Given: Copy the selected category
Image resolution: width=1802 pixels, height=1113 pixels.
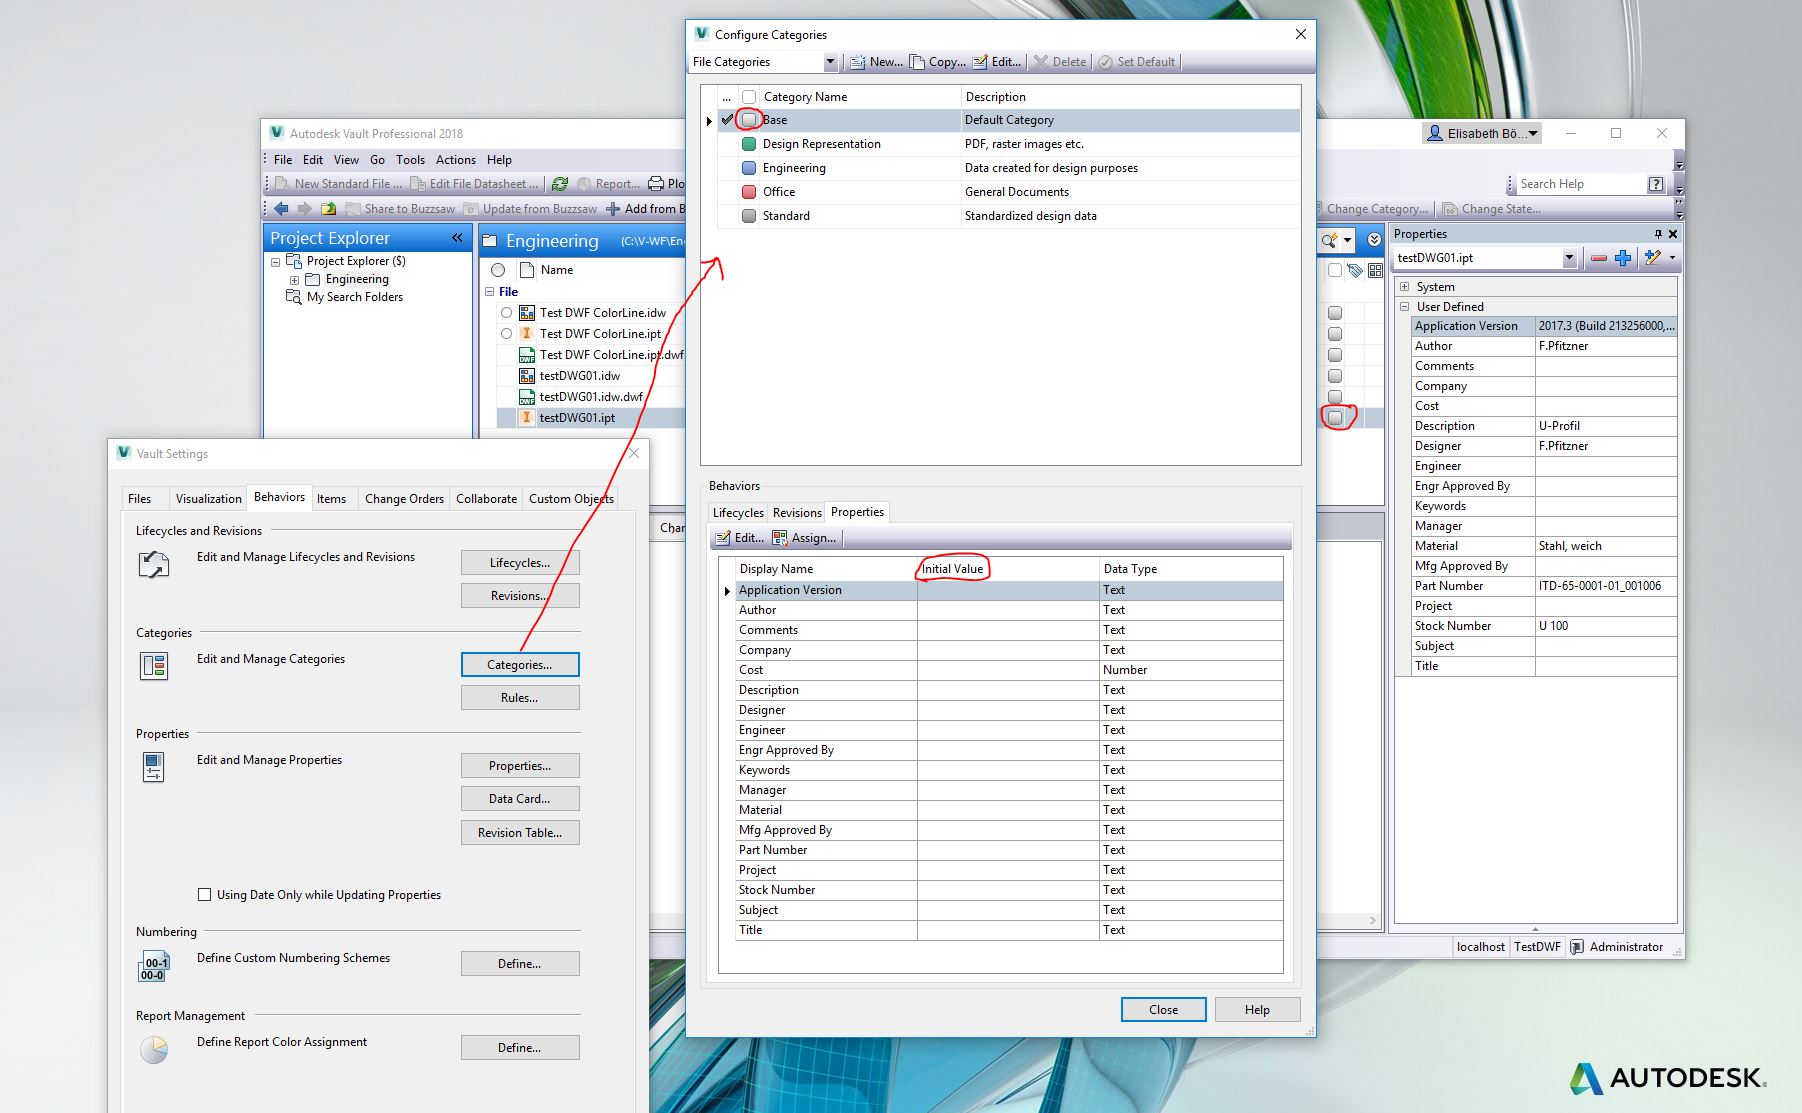Looking at the screenshot, I should pyautogui.click(x=937, y=61).
